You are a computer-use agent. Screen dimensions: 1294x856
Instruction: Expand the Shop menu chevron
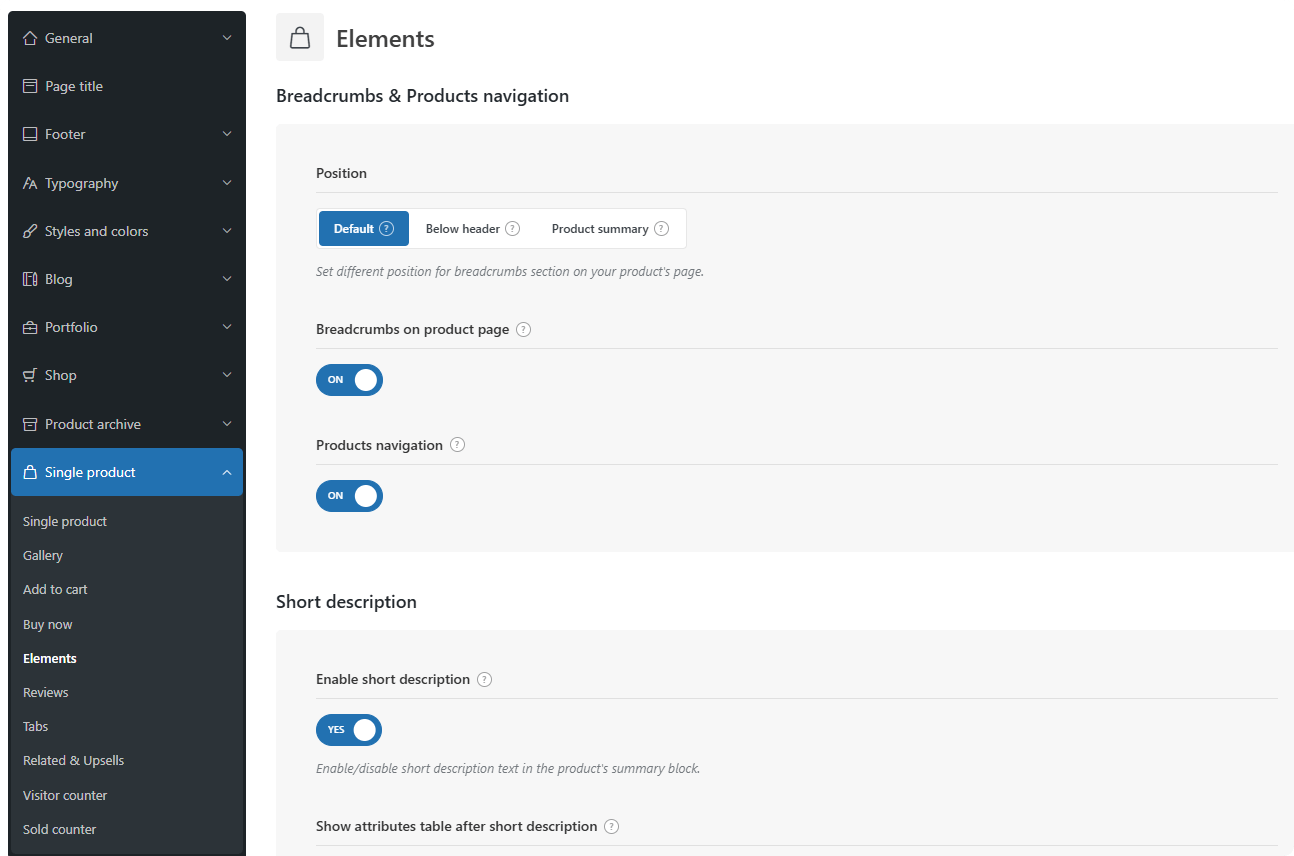(x=227, y=375)
